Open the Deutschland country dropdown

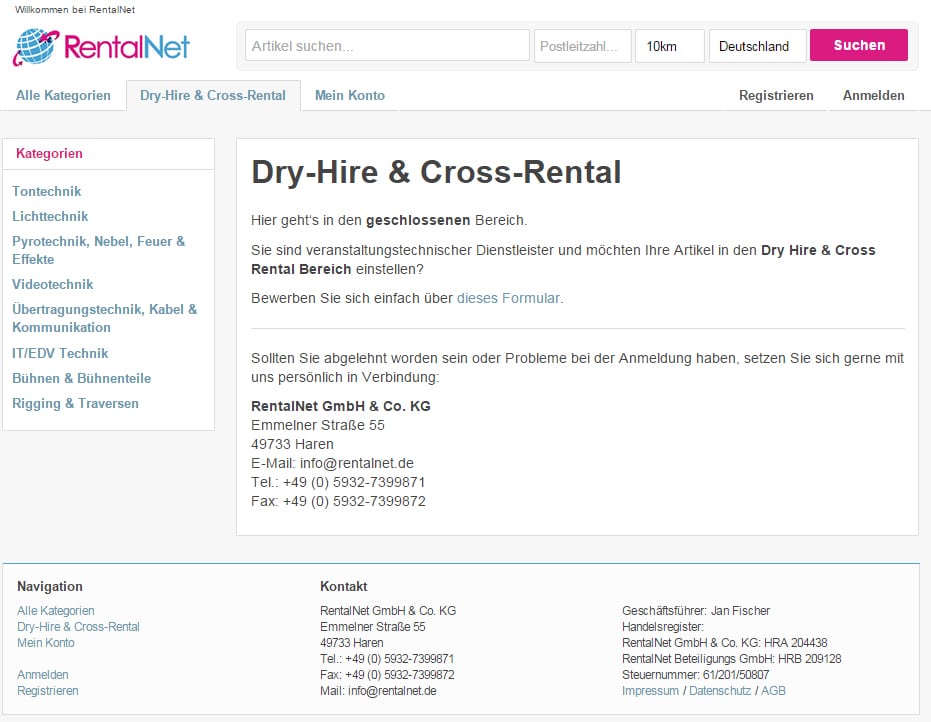[x=756, y=46]
